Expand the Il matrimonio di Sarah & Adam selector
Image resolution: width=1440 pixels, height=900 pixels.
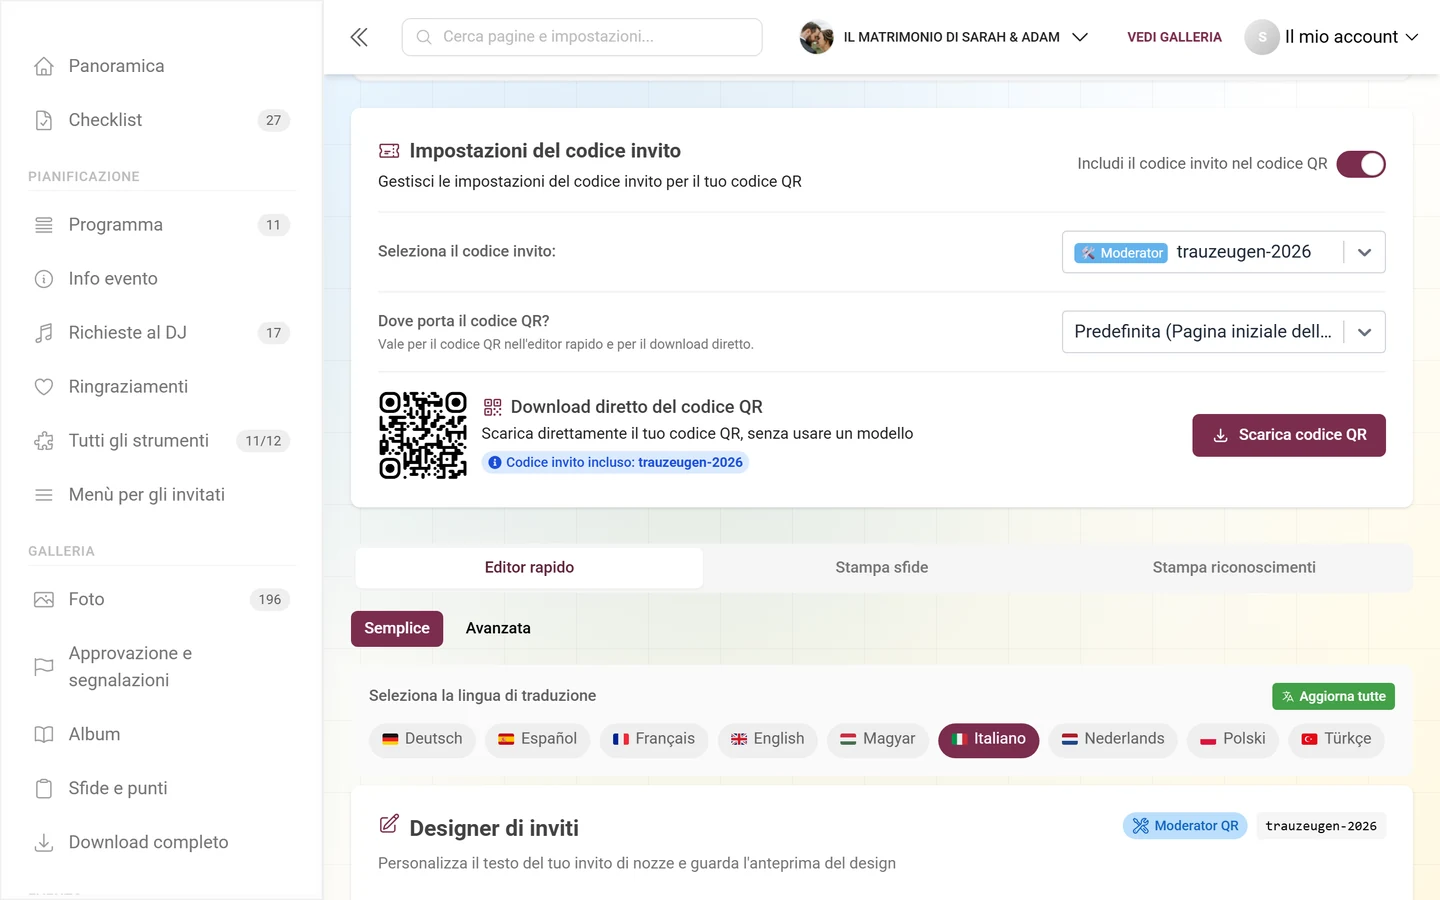pyautogui.click(x=944, y=37)
